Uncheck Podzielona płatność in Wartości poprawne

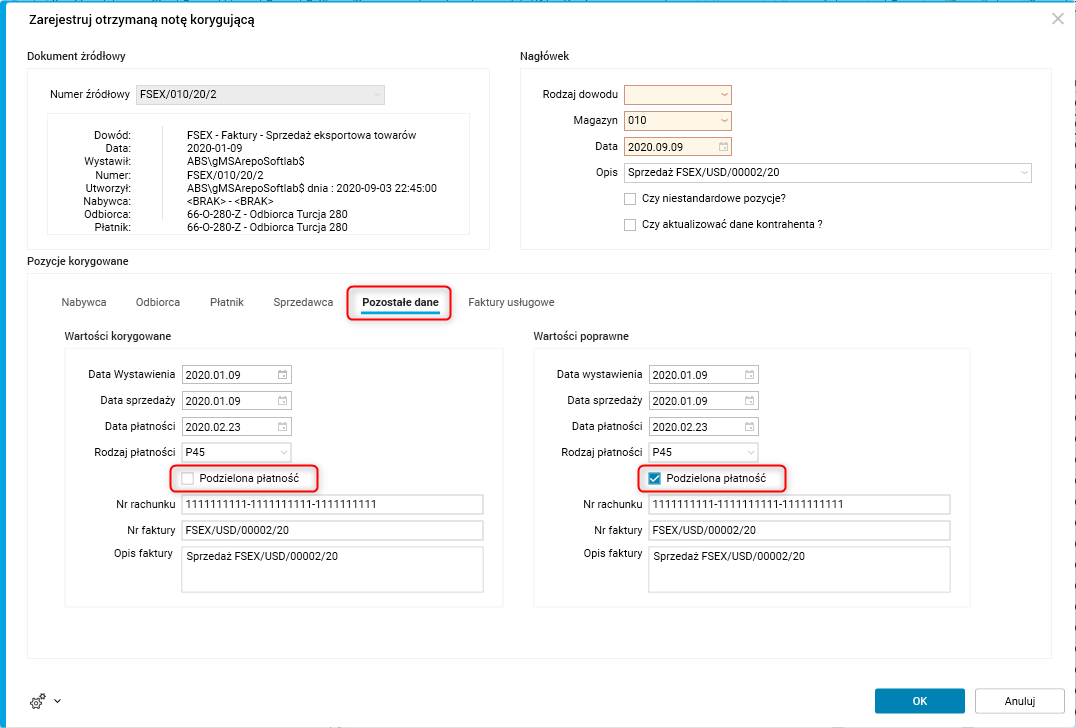pos(655,479)
